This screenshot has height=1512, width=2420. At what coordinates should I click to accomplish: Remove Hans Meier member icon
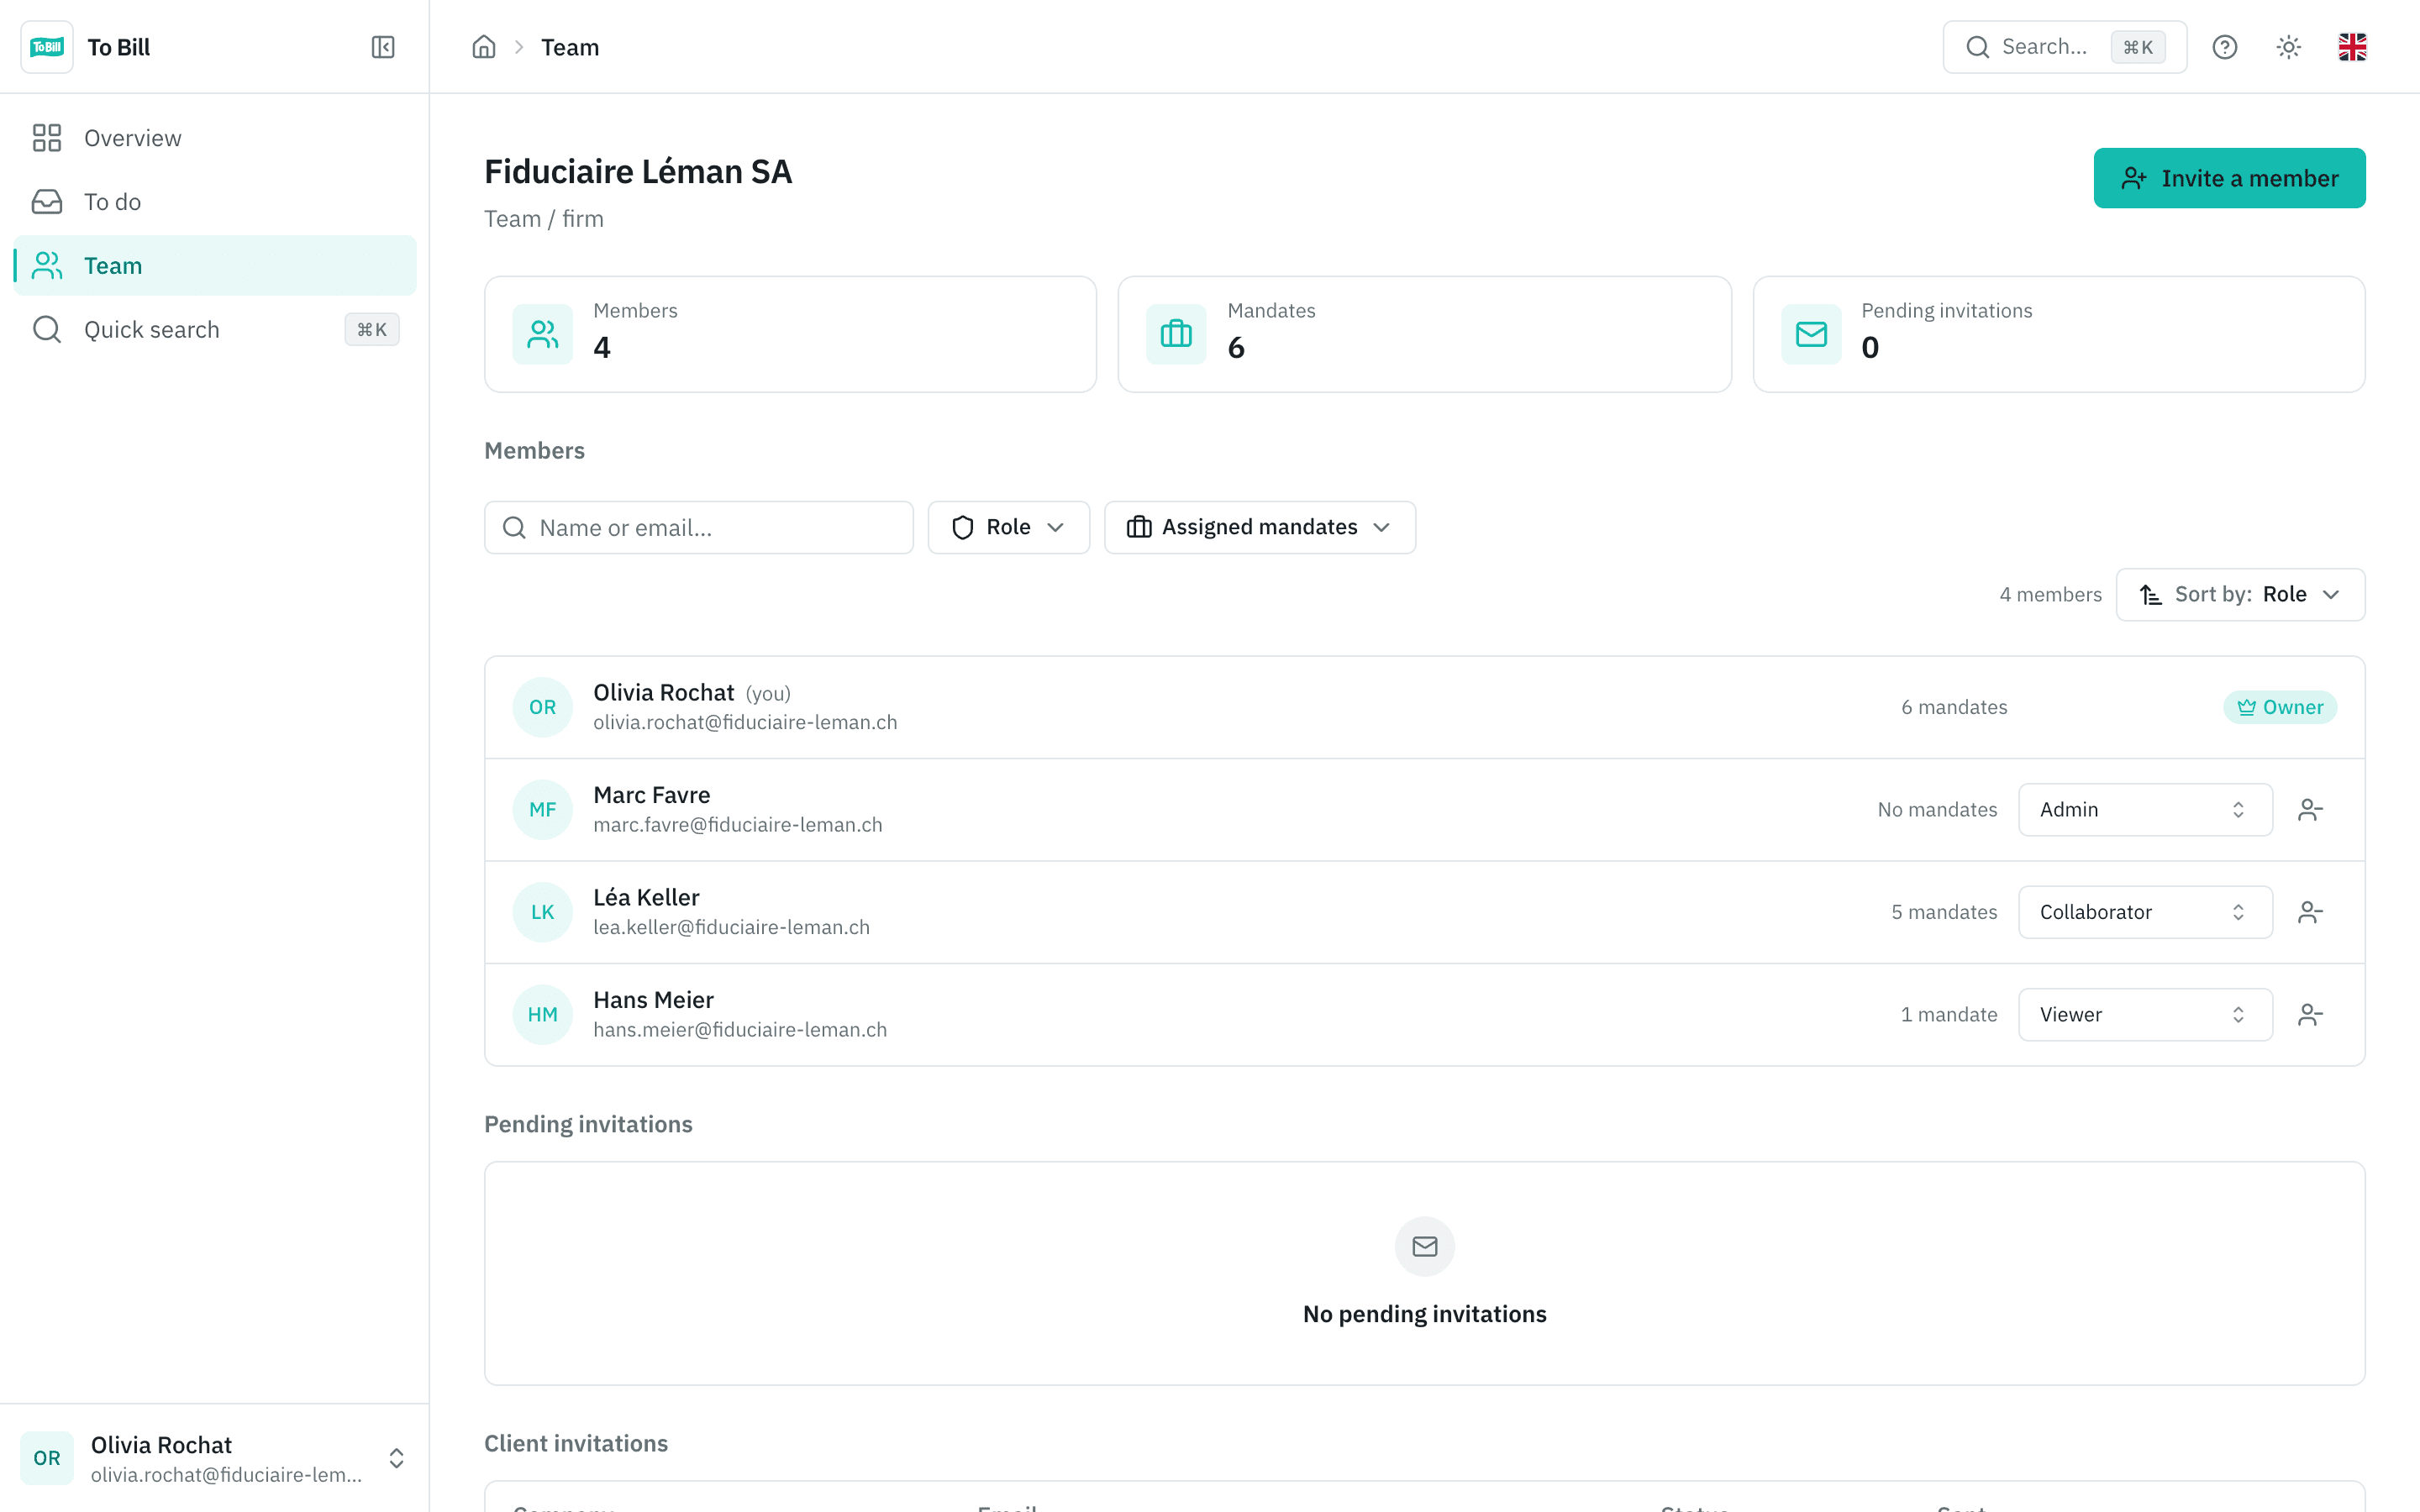coord(2310,1015)
